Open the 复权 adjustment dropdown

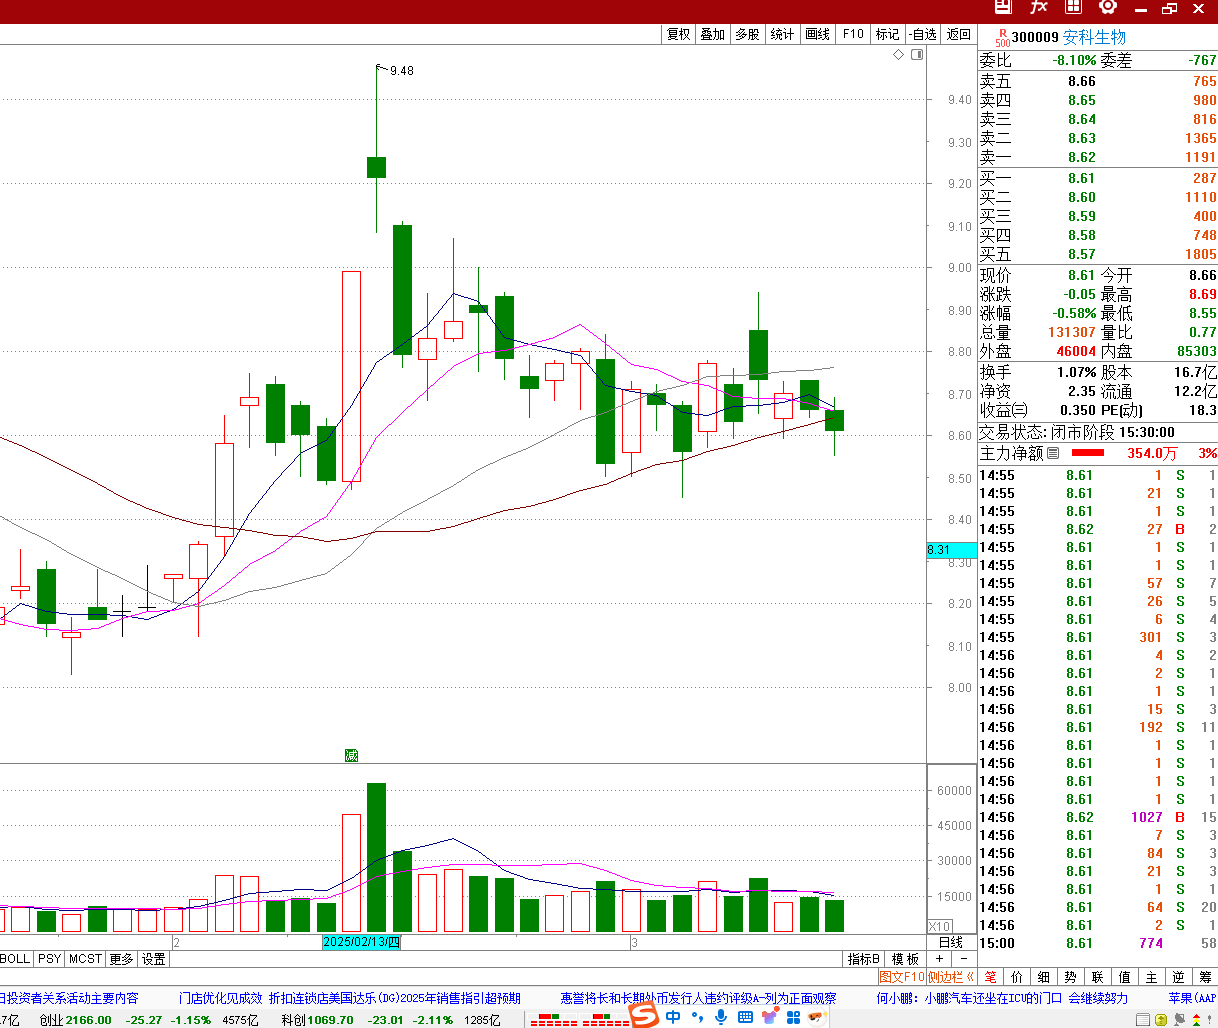click(678, 34)
